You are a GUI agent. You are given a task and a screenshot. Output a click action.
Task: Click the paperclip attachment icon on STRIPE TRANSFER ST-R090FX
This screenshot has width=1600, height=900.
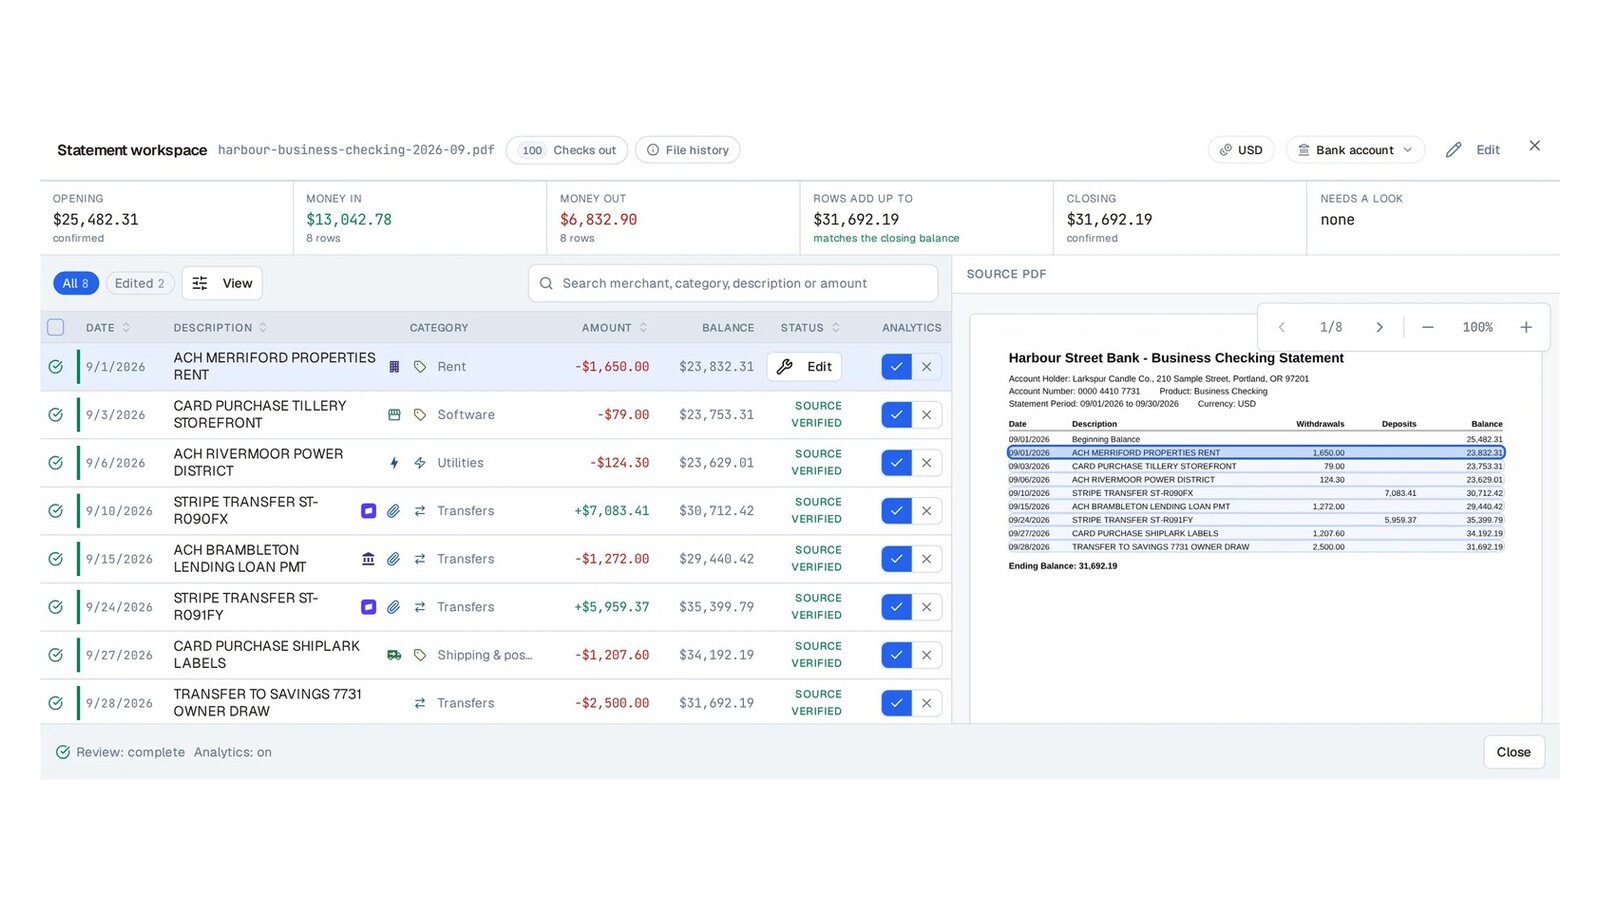[394, 511]
